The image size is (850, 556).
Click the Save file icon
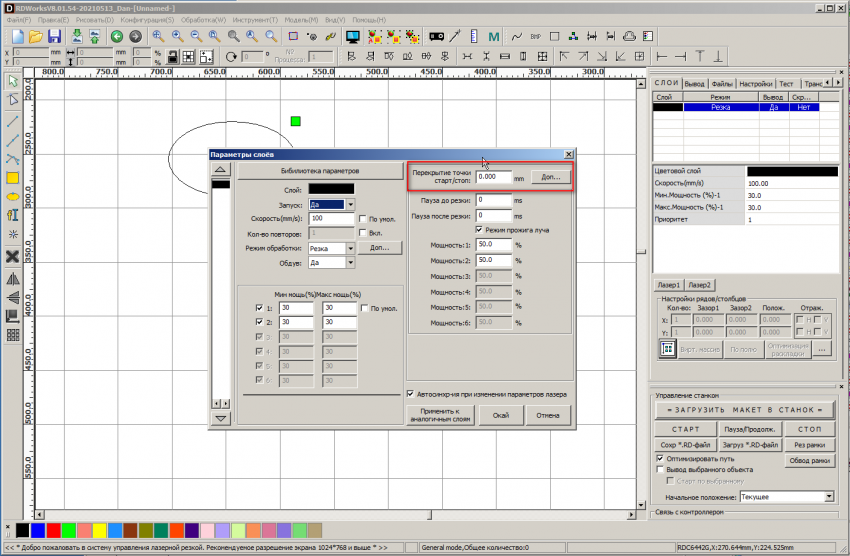coord(55,36)
